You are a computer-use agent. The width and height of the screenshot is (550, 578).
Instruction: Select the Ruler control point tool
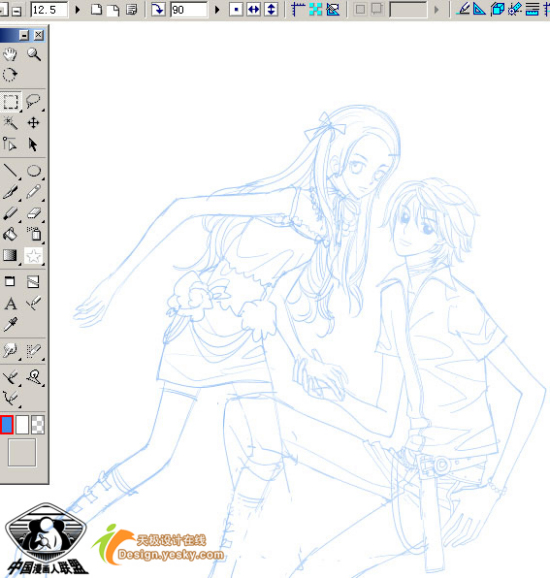10,144
